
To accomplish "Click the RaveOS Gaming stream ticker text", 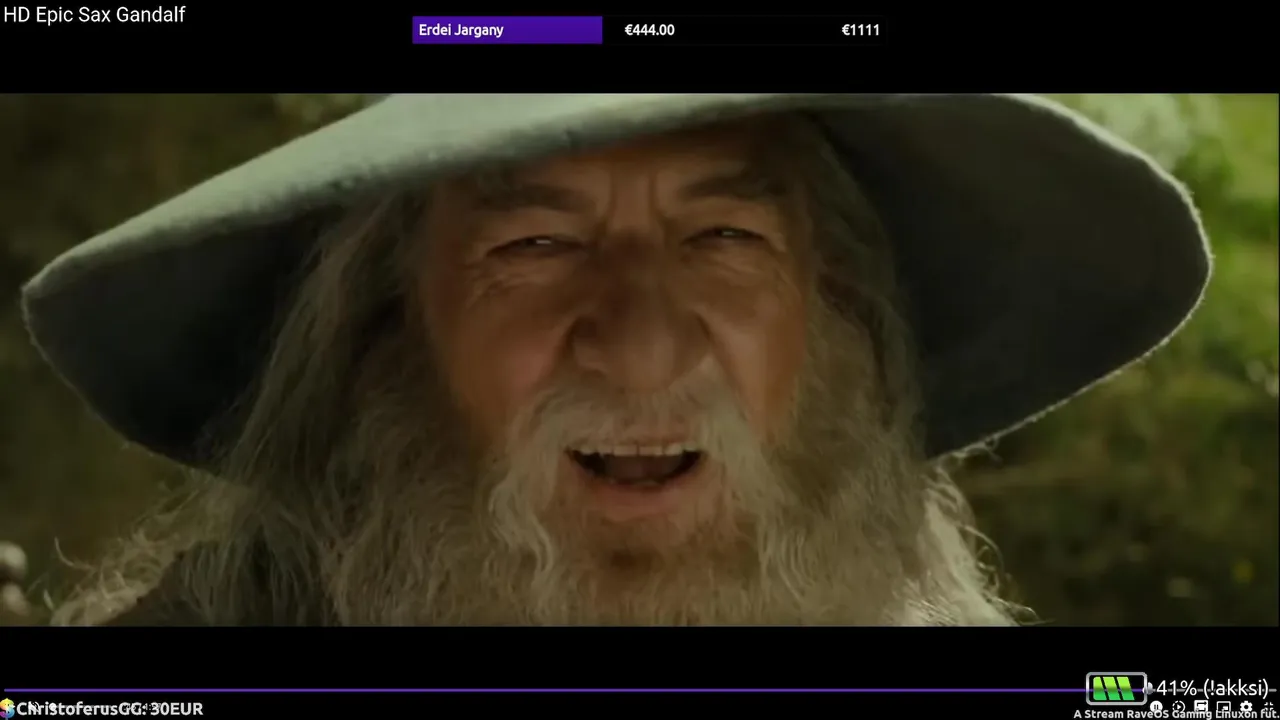I will tap(1177, 715).
